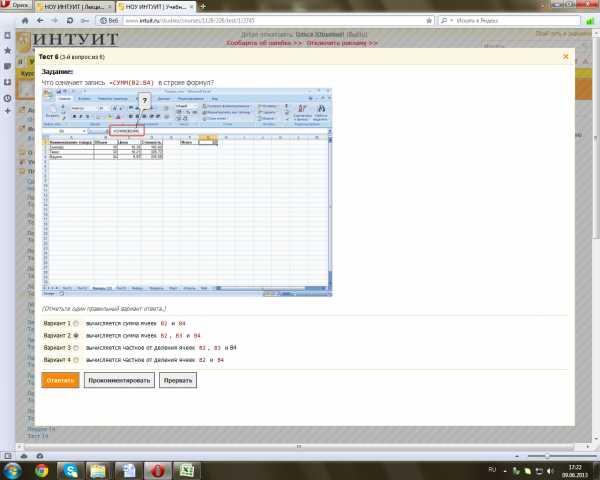Reload the current page
Viewport: 600px width, 480px height.
coord(70,21)
